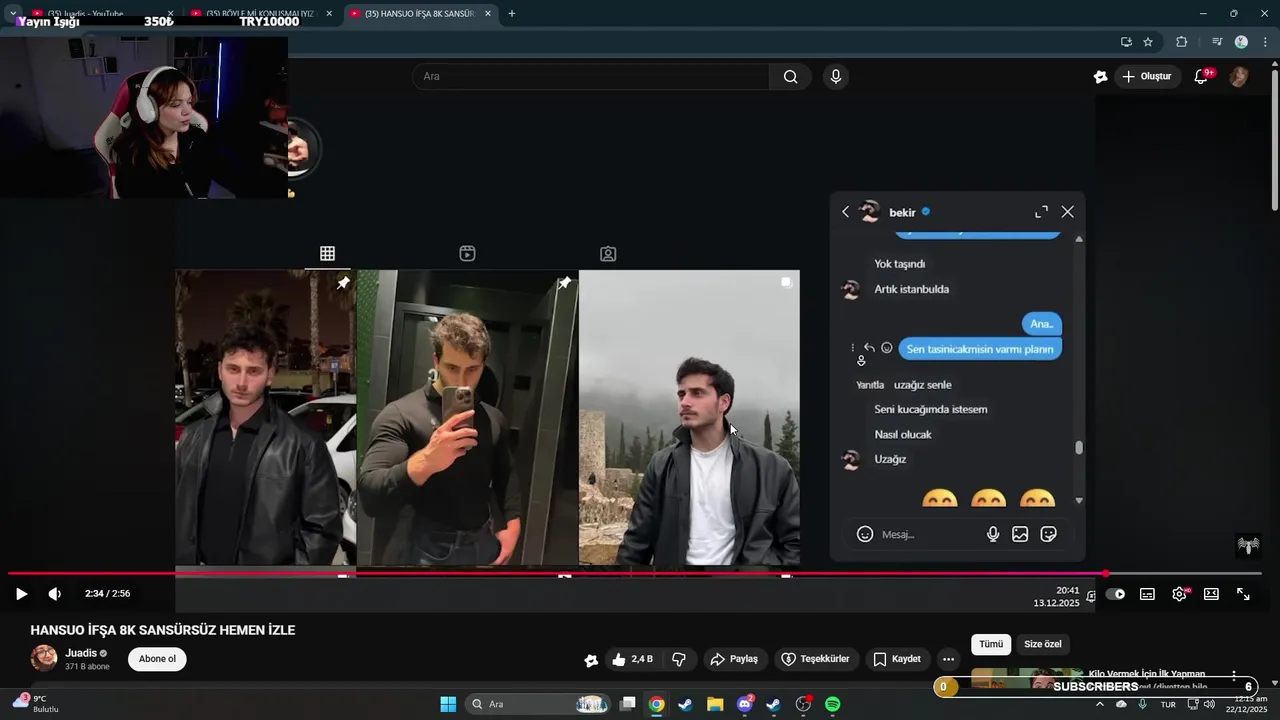Open the Chrome media control icon
Image resolution: width=1280 pixels, height=720 pixels.
click(1217, 42)
